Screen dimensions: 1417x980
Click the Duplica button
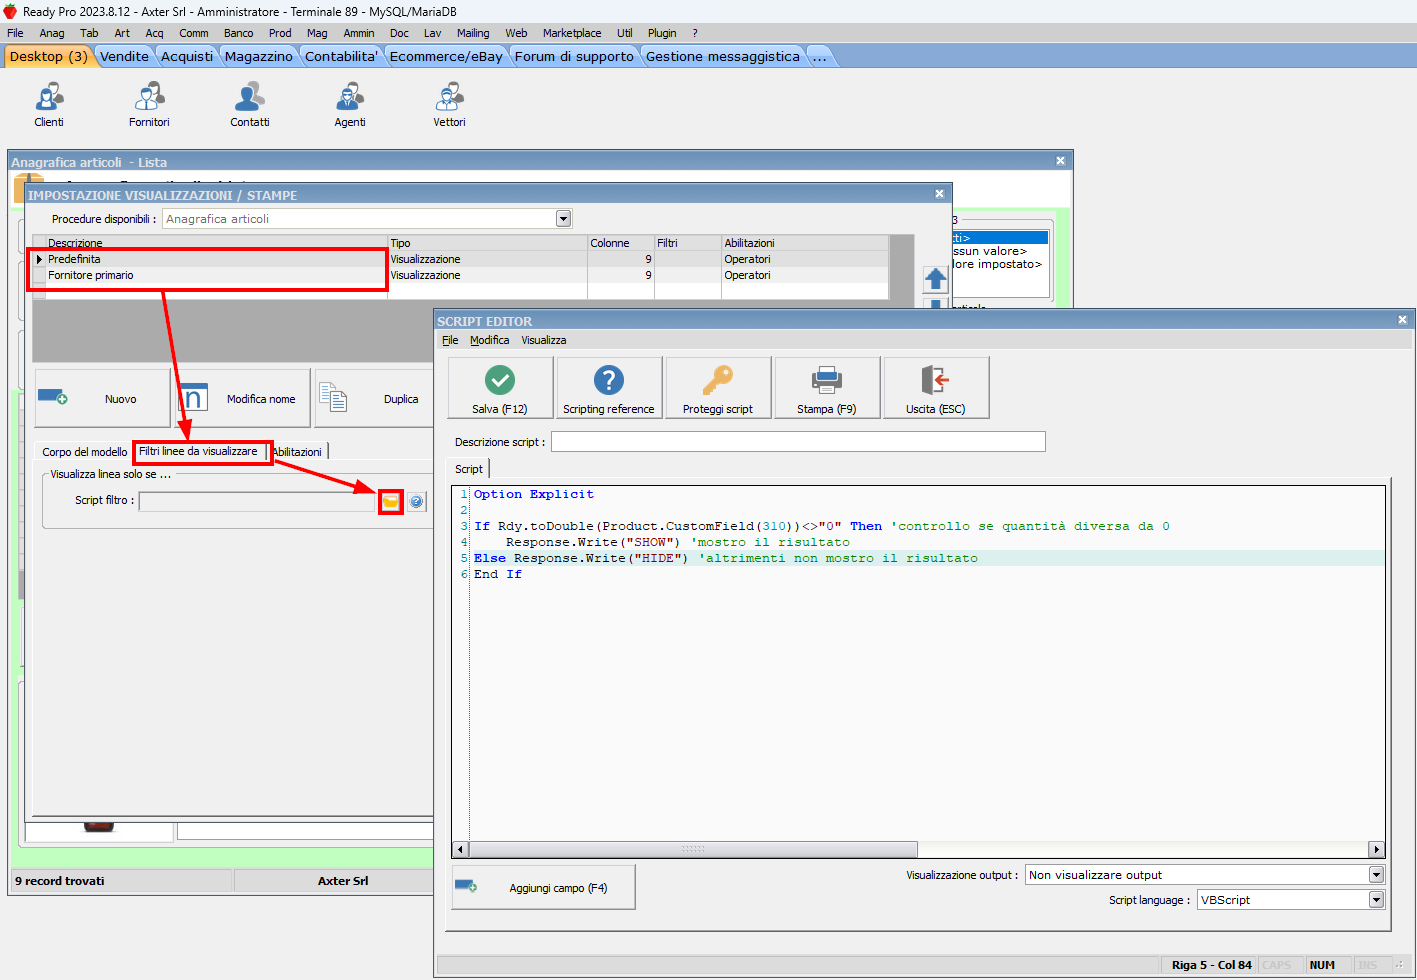(x=375, y=399)
